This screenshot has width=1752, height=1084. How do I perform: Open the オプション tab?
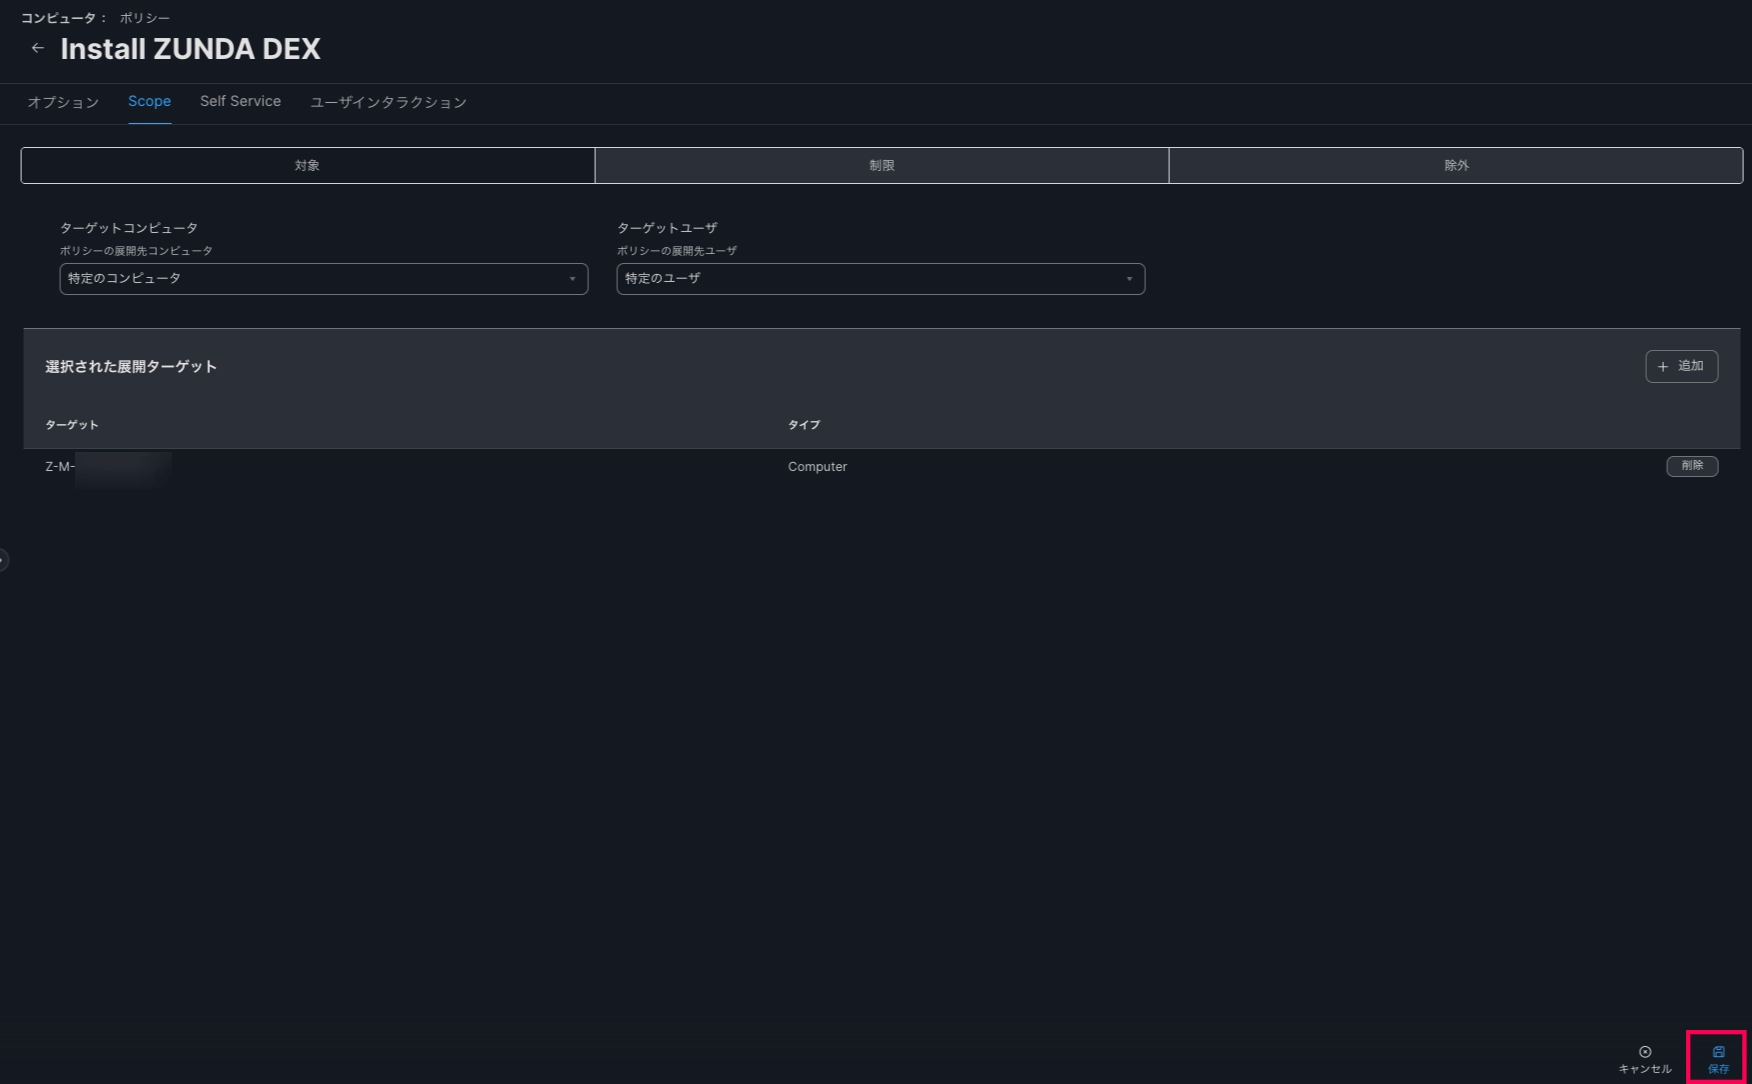pos(63,102)
